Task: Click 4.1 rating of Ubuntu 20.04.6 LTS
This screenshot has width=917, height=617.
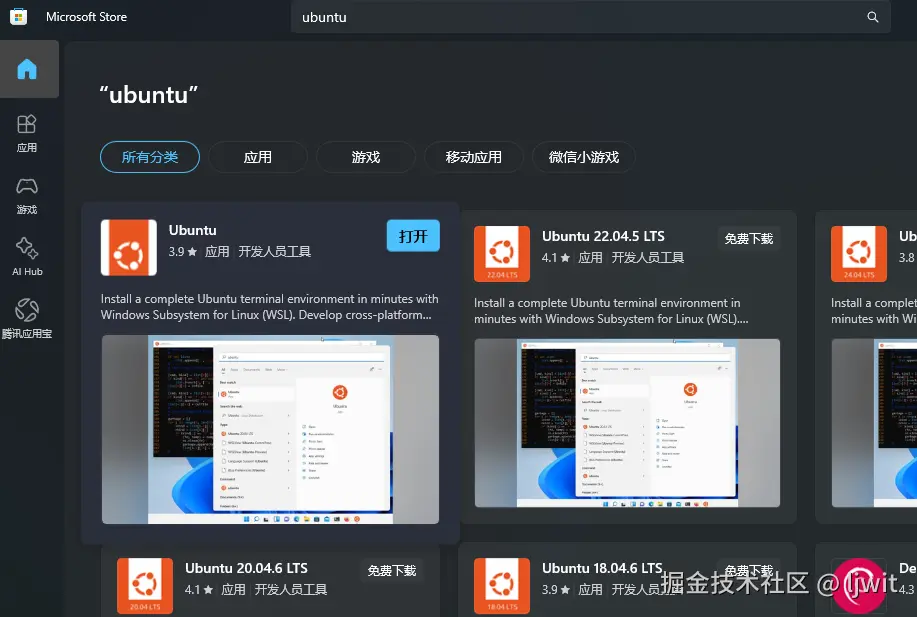Action: (199, 590)
